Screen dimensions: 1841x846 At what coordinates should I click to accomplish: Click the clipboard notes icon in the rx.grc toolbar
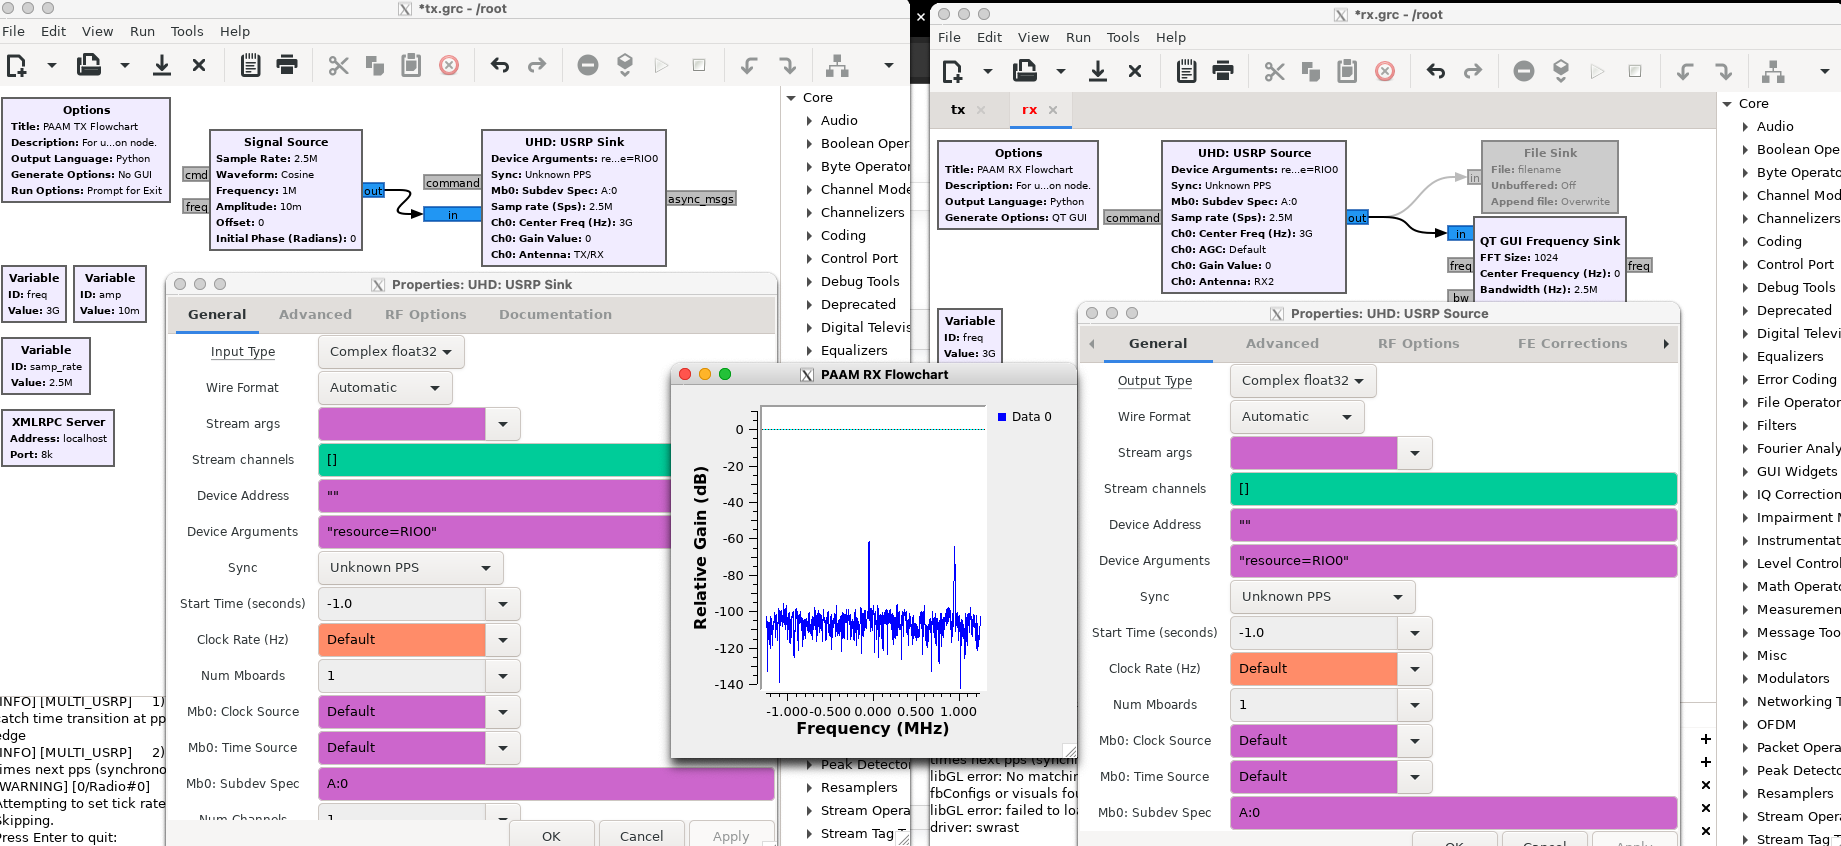[x=1186, y=72]
